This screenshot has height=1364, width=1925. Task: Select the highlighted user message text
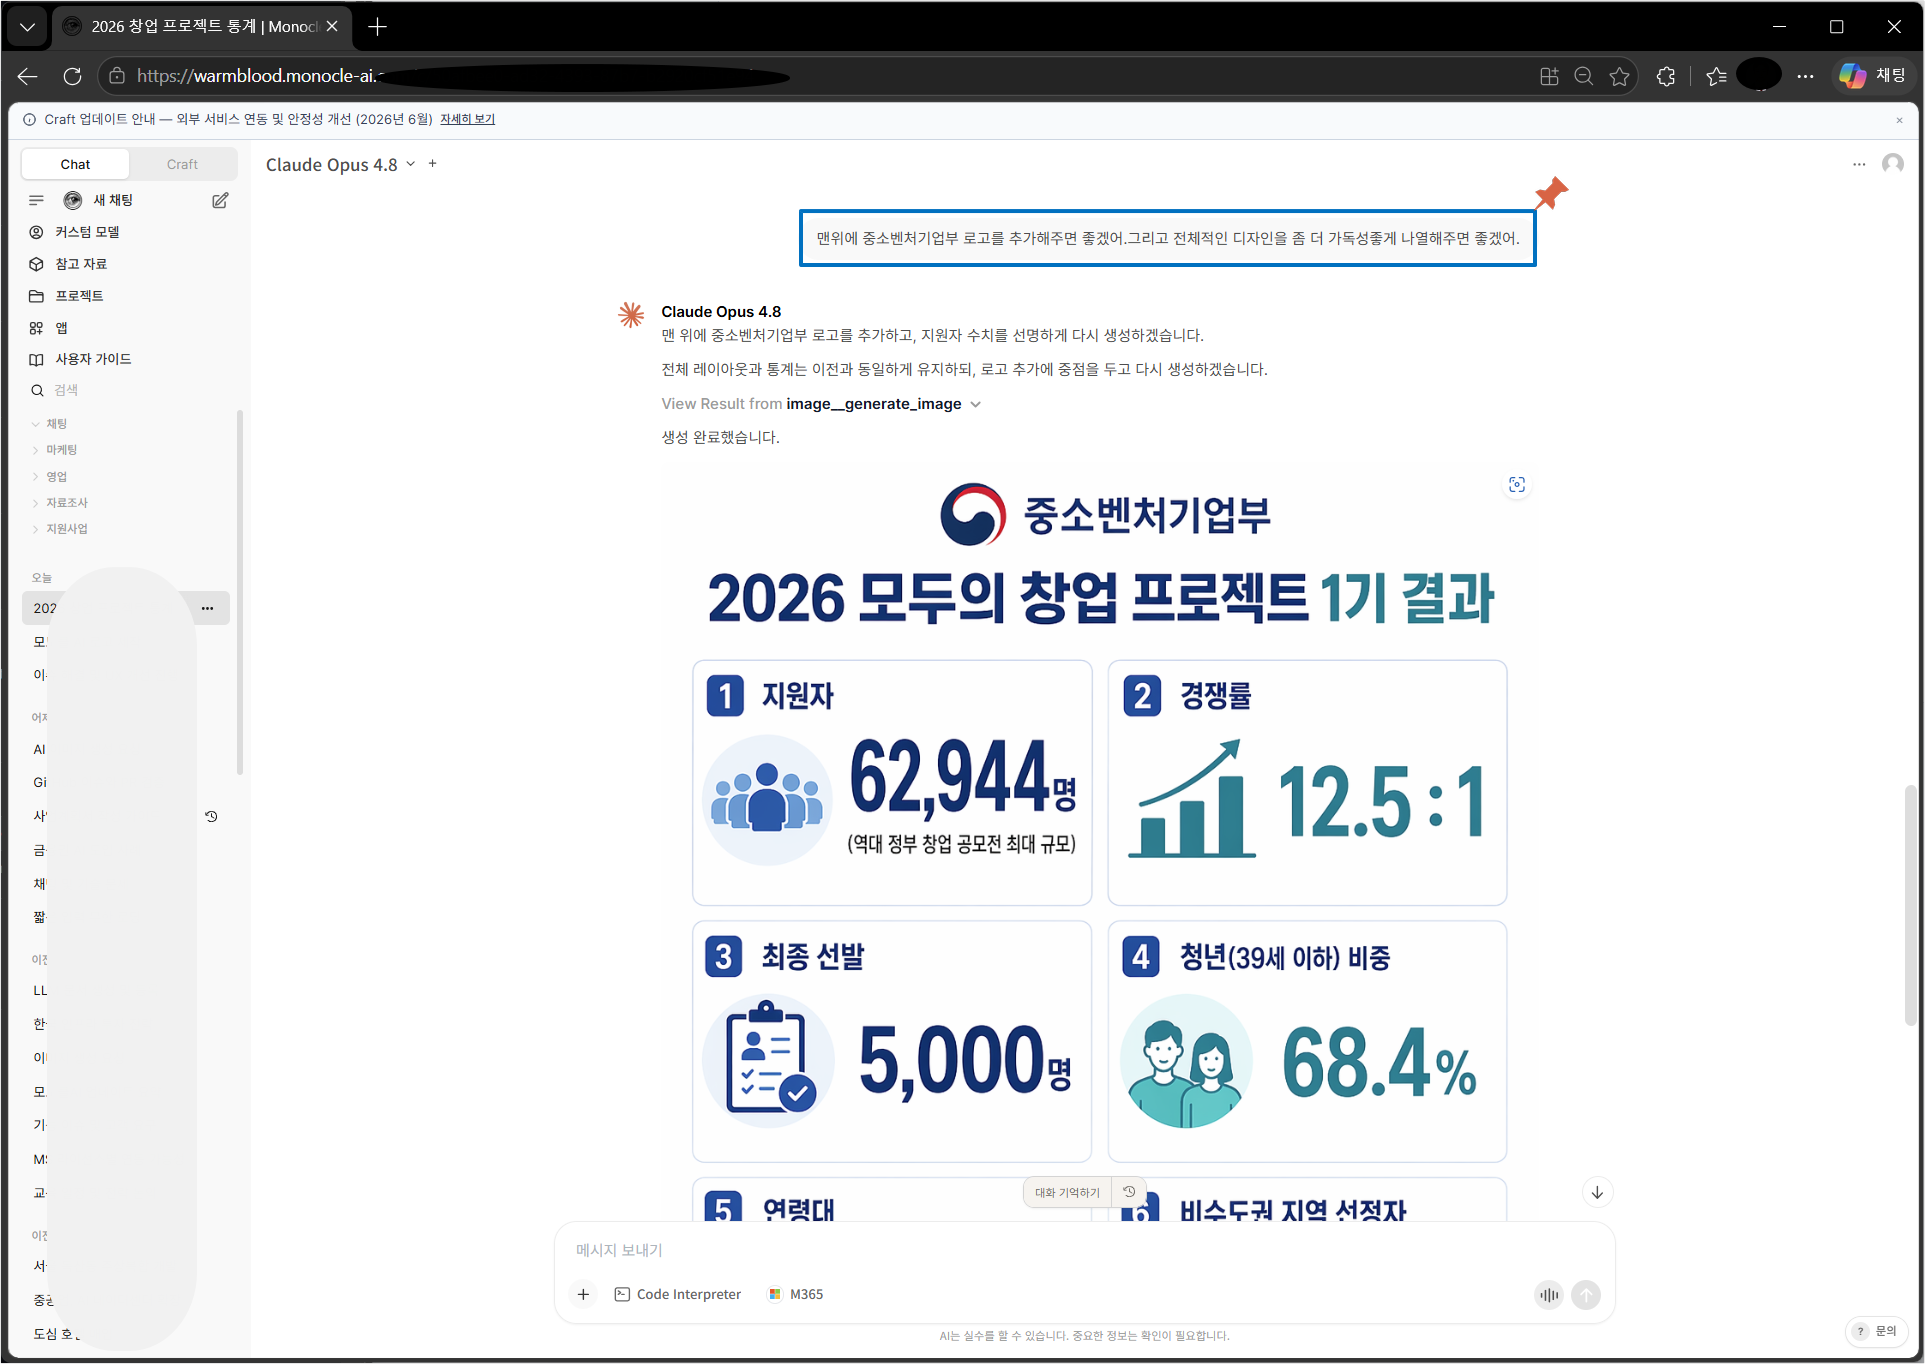pos(1167,238)
